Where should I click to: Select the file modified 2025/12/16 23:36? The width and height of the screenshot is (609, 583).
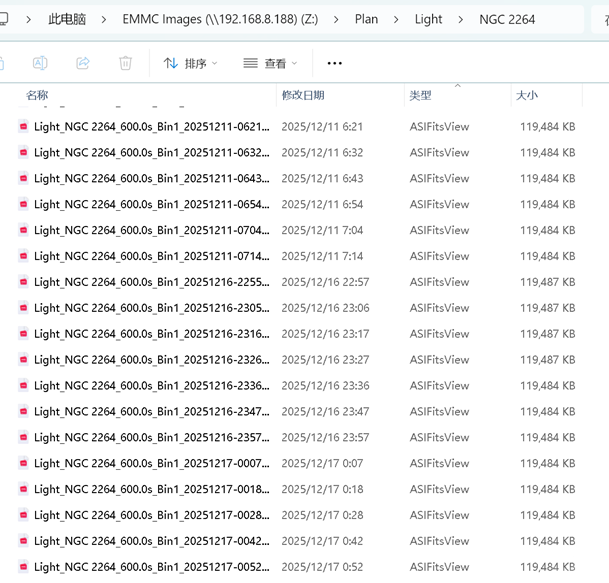coord(150,386)
